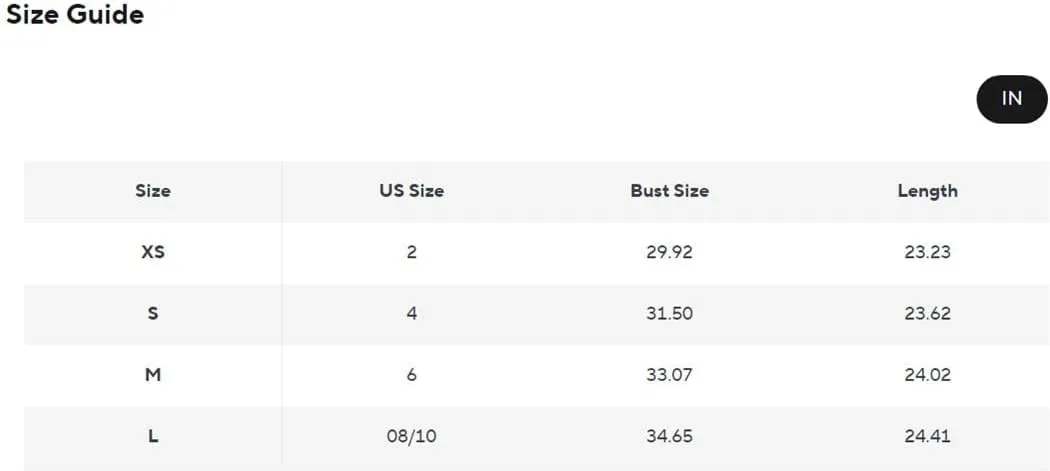Click bust size value 33.07
This screenshot has height=471, width=1050.
669,375
